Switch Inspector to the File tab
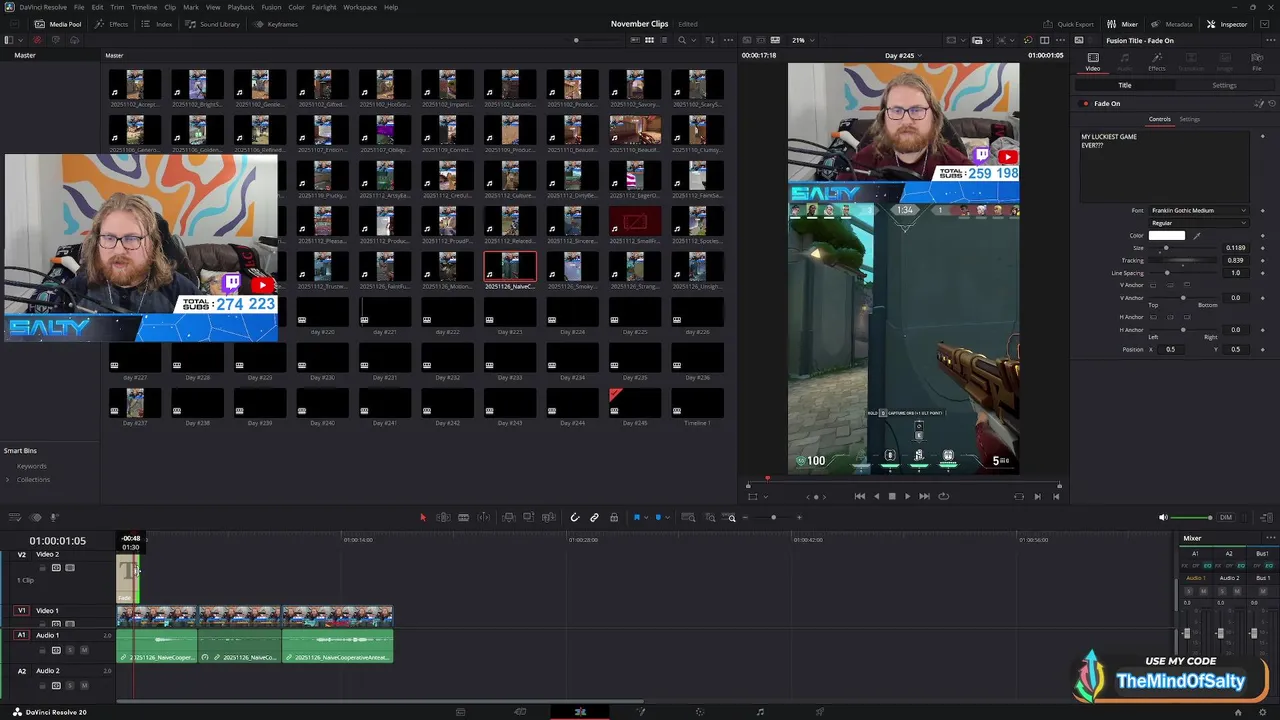The width and height of the screenshot is (1280, 720). tap(1257, 62)
